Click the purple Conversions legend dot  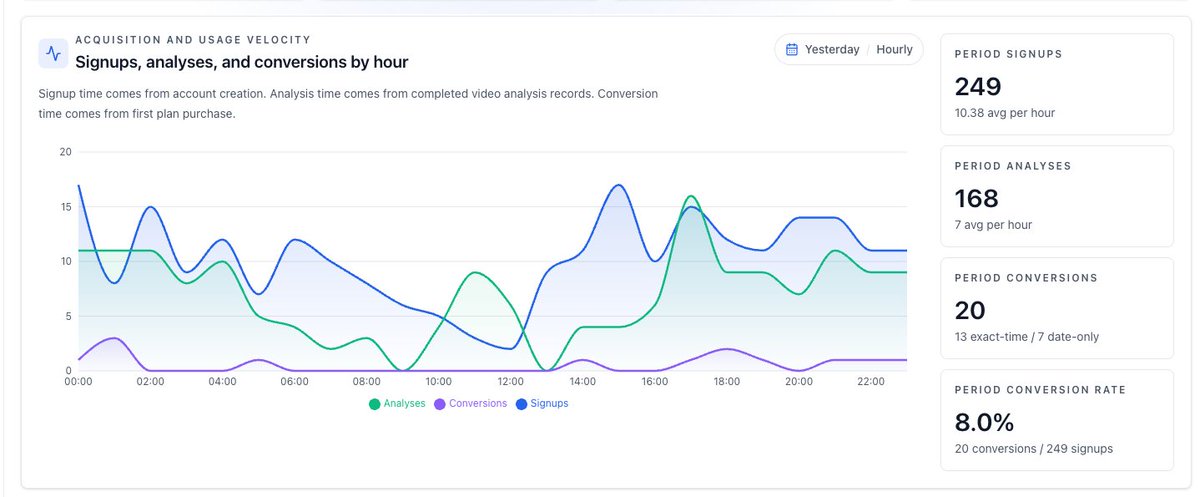click(x=440, y=404)
